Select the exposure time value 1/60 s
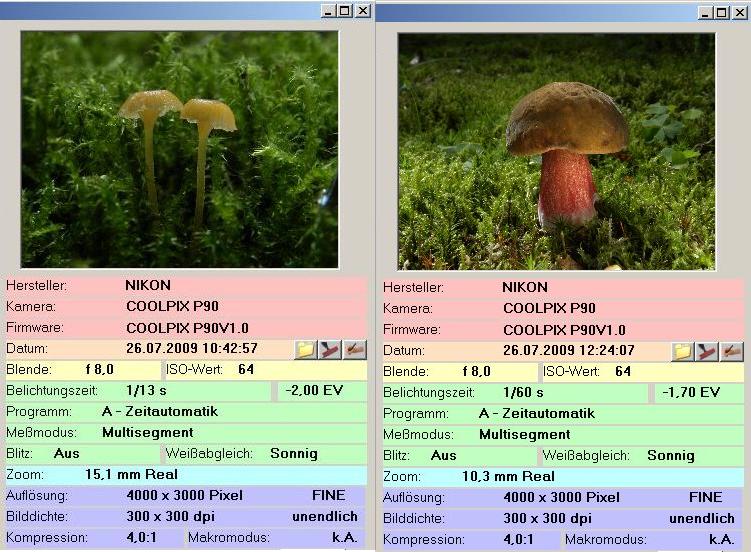 click(x=524, y=393)
